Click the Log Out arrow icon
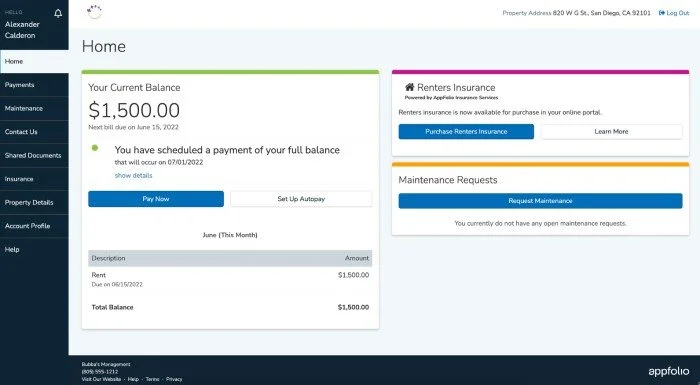This screenshot has width=700, height=385. 662,13
